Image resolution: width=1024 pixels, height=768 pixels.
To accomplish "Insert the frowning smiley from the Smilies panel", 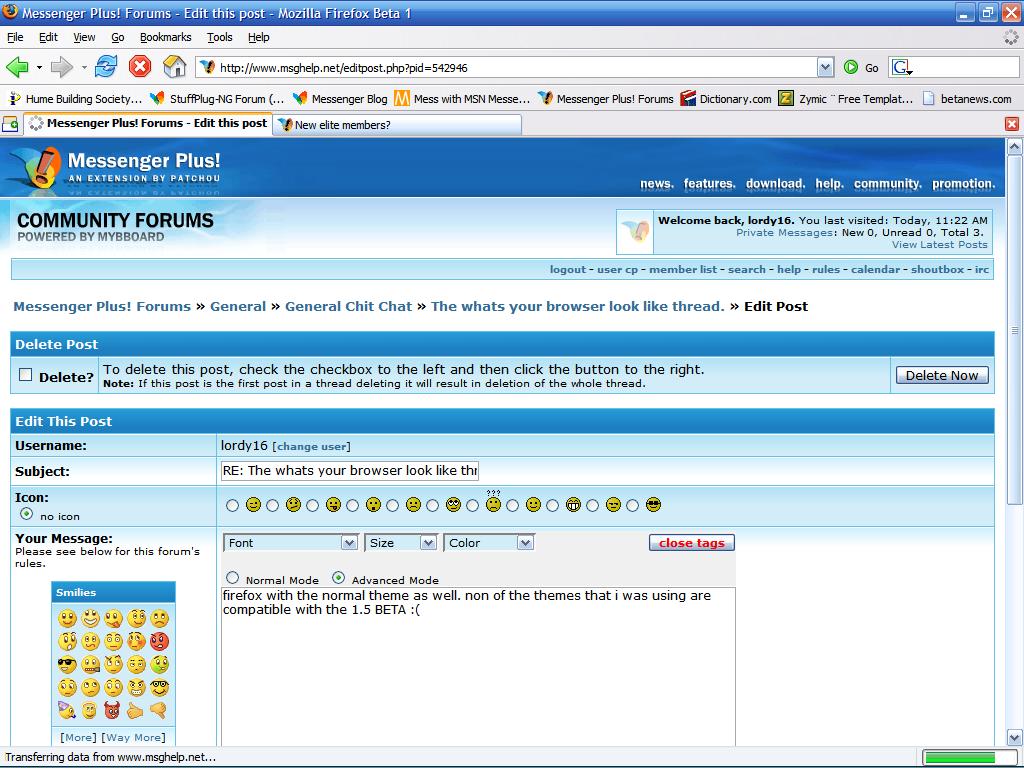I will (x=159, y=618).
